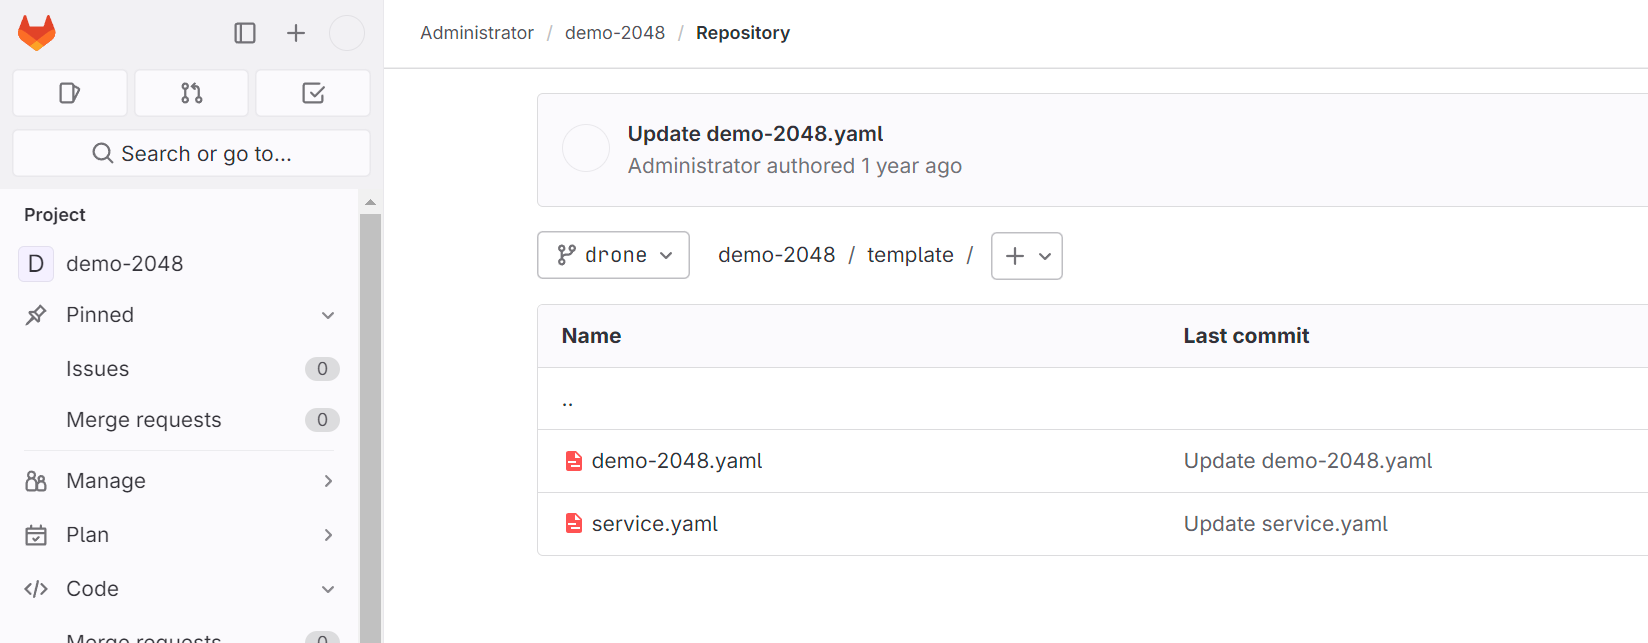Click the Last commit column header

coord(1246,336)
